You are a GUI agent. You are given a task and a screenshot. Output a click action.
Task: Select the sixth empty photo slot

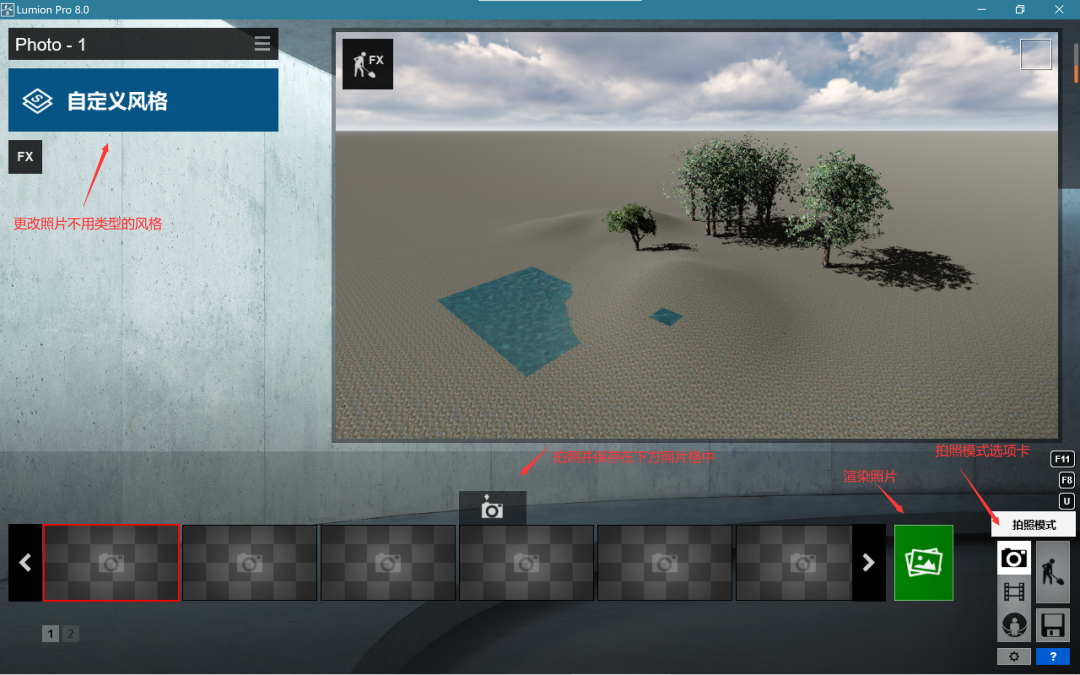click(x=794, y=563)
